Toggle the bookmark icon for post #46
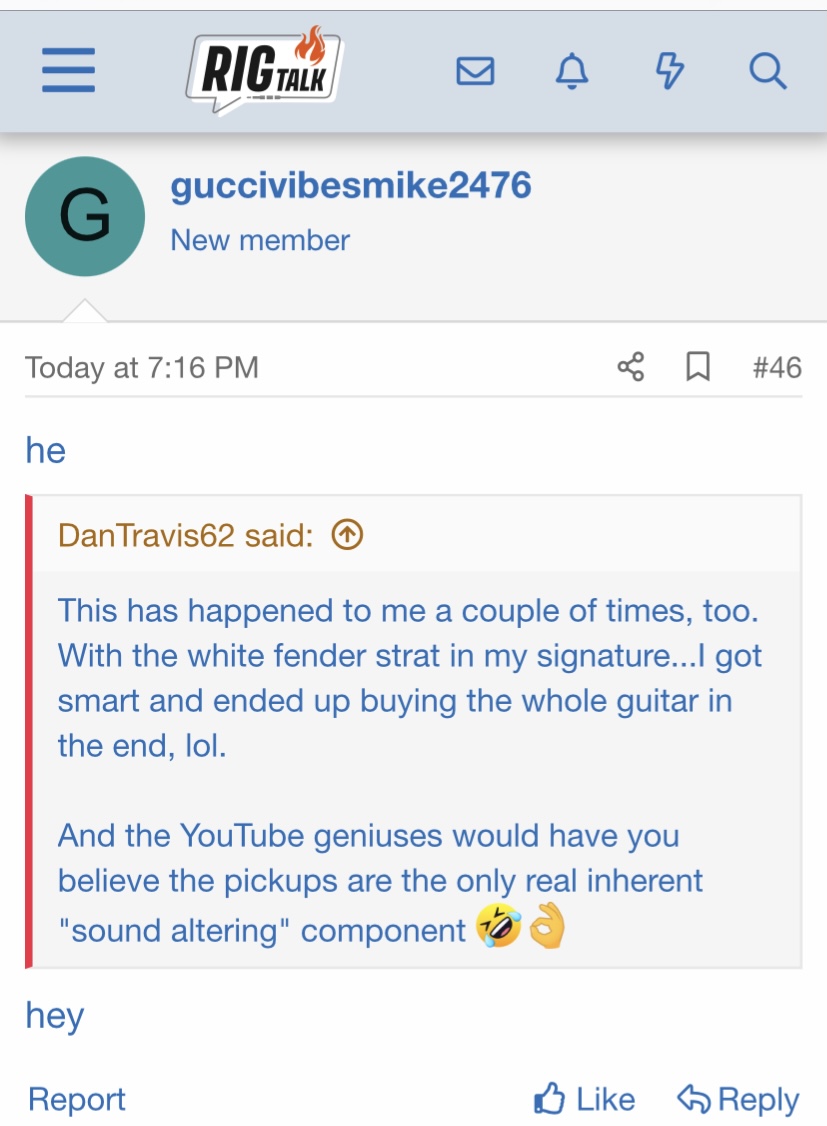Image resolution: width=827 pixels, height=1126 pixels. coord(698,367)
